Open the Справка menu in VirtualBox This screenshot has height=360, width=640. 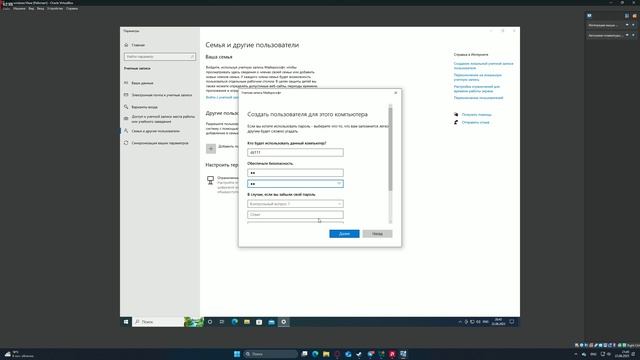click(72, 8)
